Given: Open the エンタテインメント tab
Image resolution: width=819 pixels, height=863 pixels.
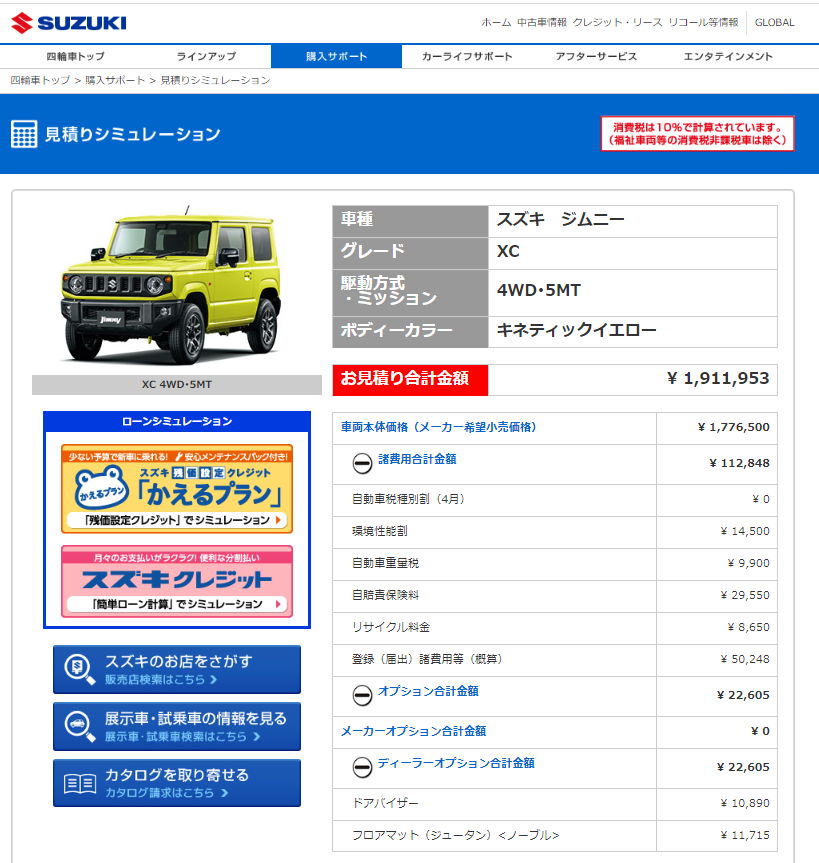Looking at the screenshot, I should point(728,56).
